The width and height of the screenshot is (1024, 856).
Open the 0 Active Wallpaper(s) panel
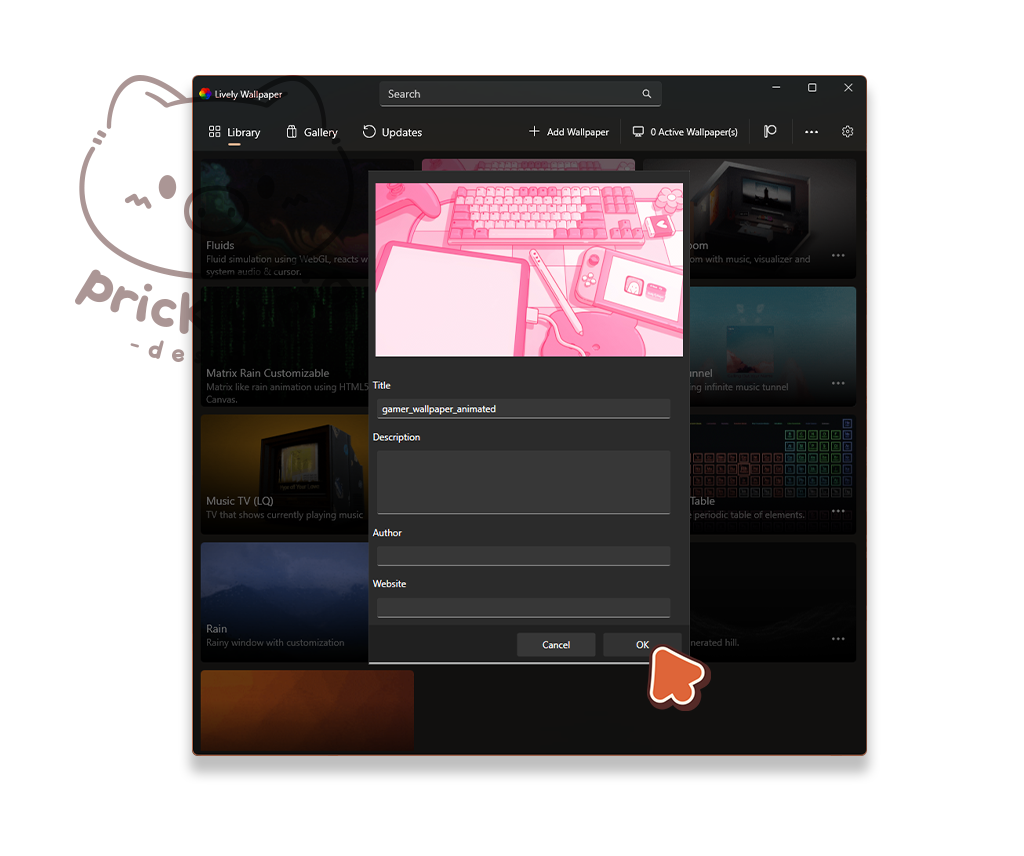tap(684, 132)
